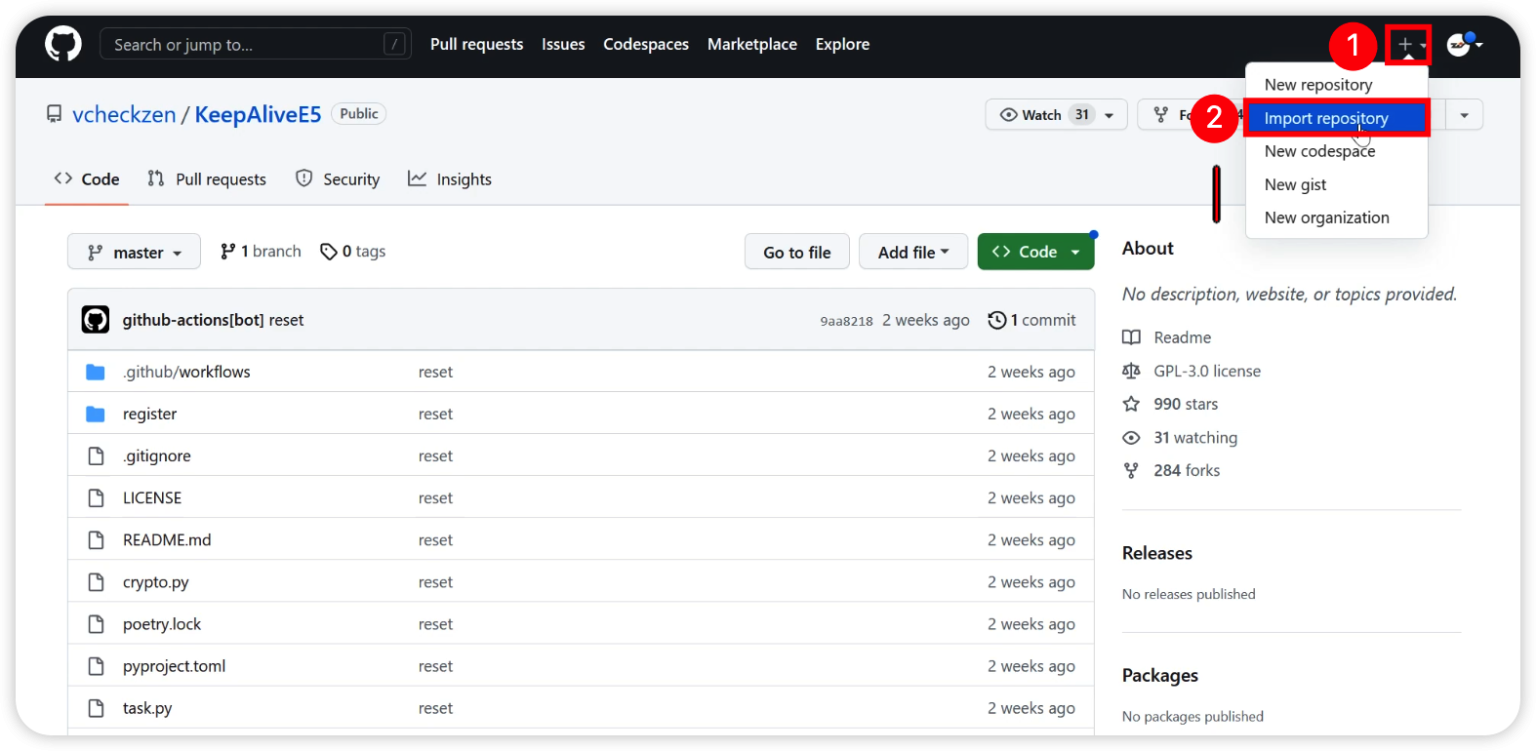The image size is (1536, 751).
Task: Open Explore in the top navigation
Action: click(842, 44)
